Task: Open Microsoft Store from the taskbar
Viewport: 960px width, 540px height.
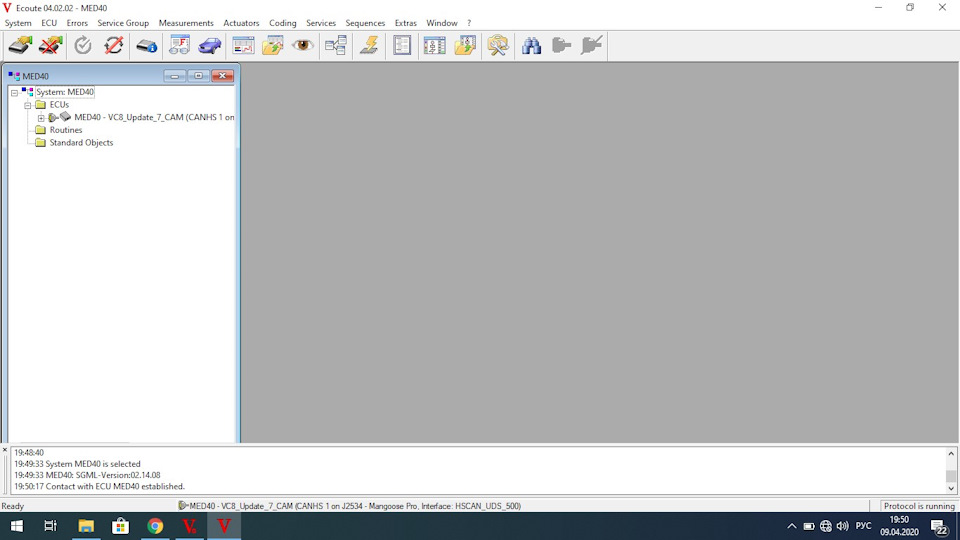Action: 121,526
